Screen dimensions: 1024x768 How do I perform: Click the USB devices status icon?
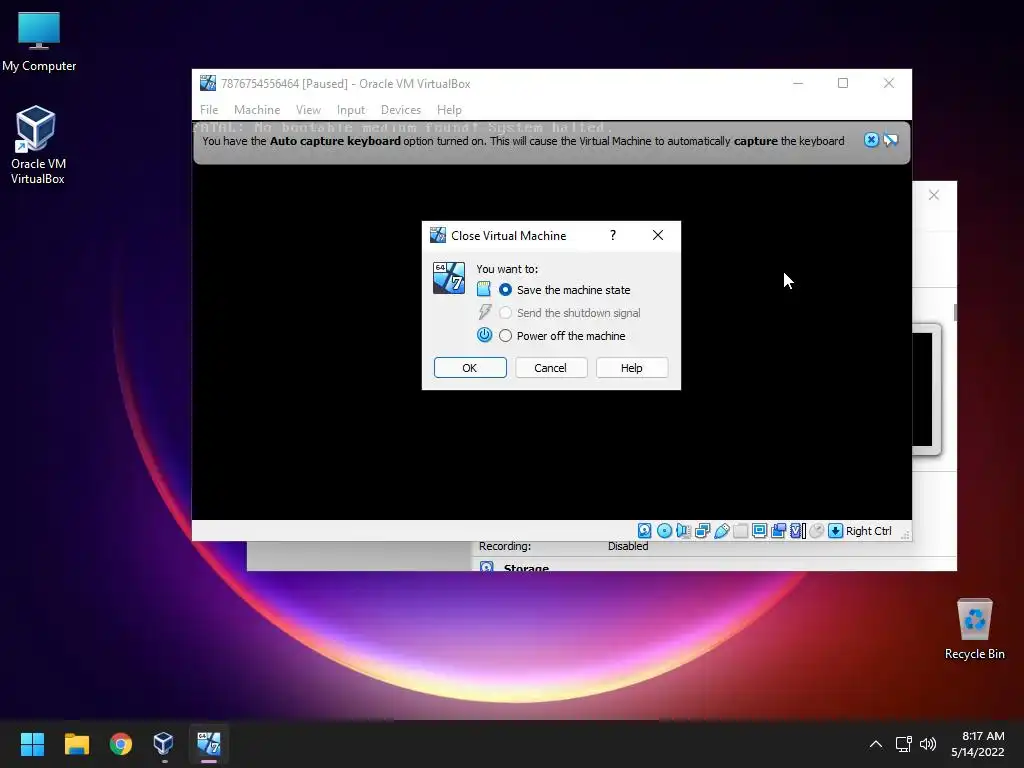[x=722, y=531]
